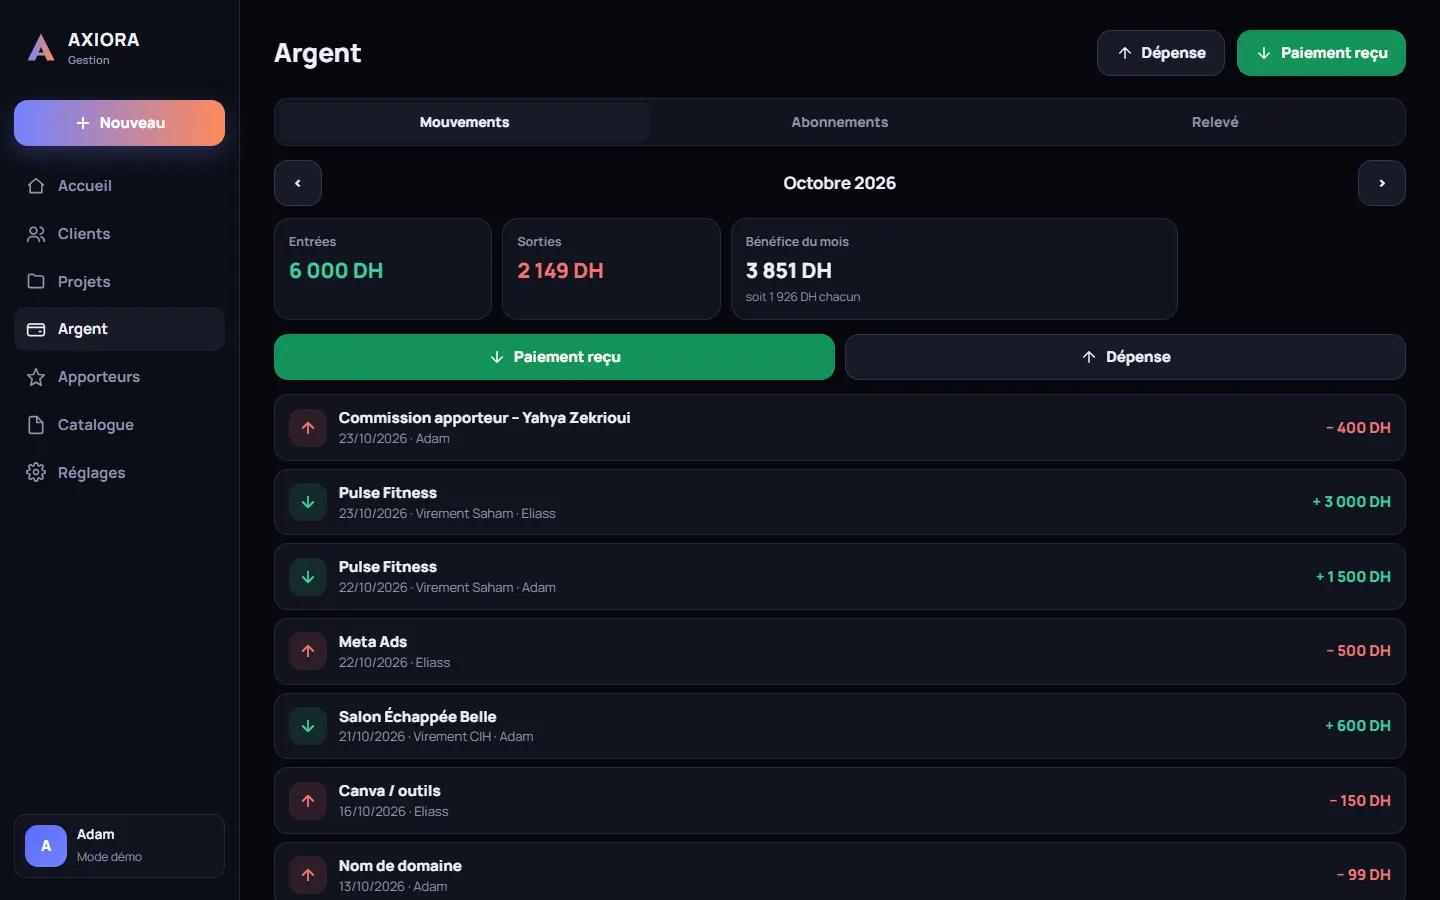Image resolution: width=1440 pixels, height=900 pixels.
Task: Click the red arrow icon on Canva / outils row
Action: tap(308, 801)
